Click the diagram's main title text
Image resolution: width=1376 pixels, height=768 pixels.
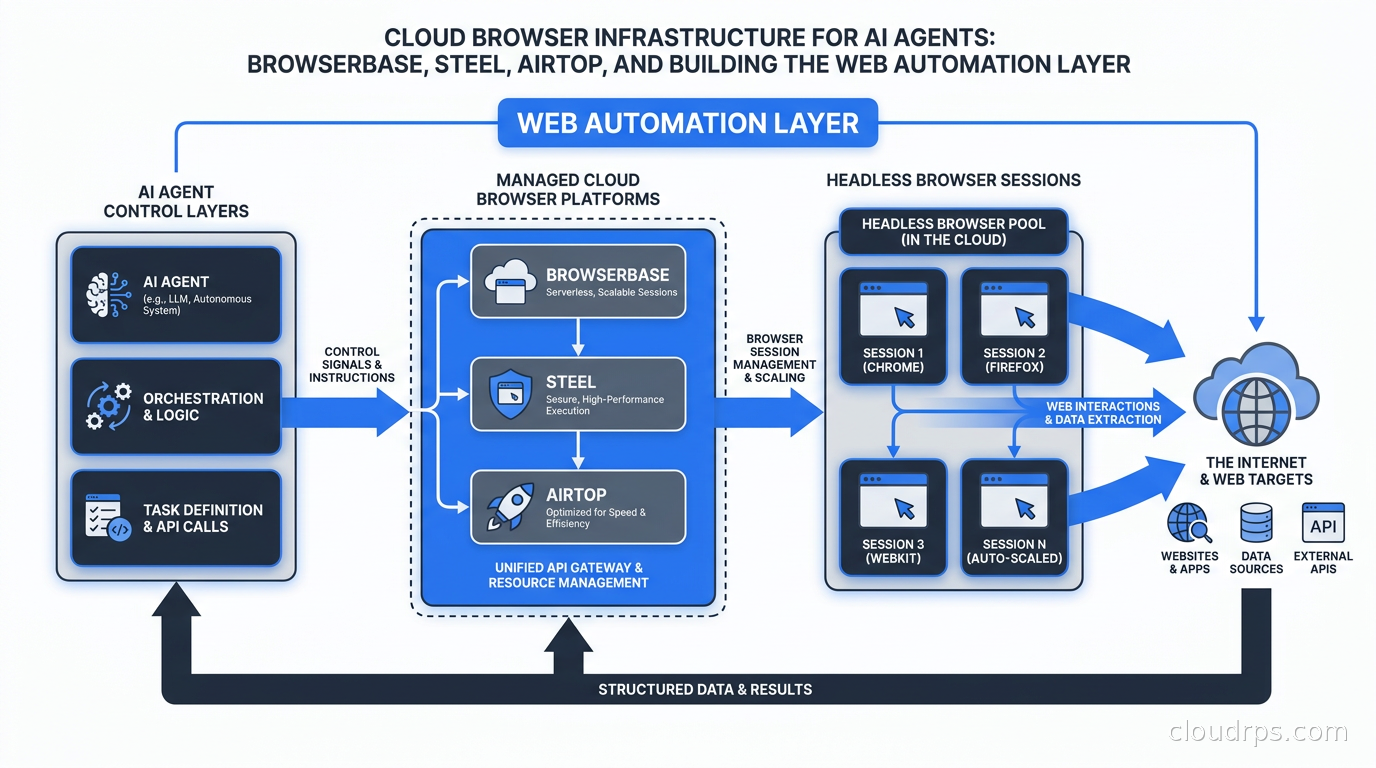688,51
